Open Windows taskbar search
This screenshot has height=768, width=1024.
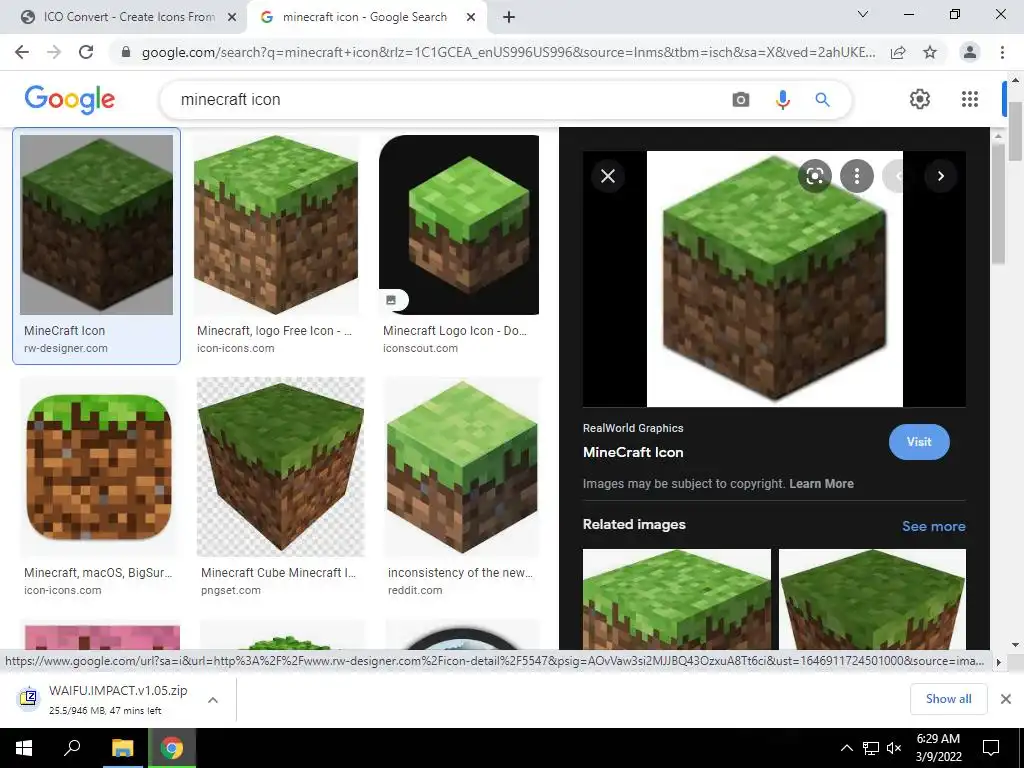[72, 748]
